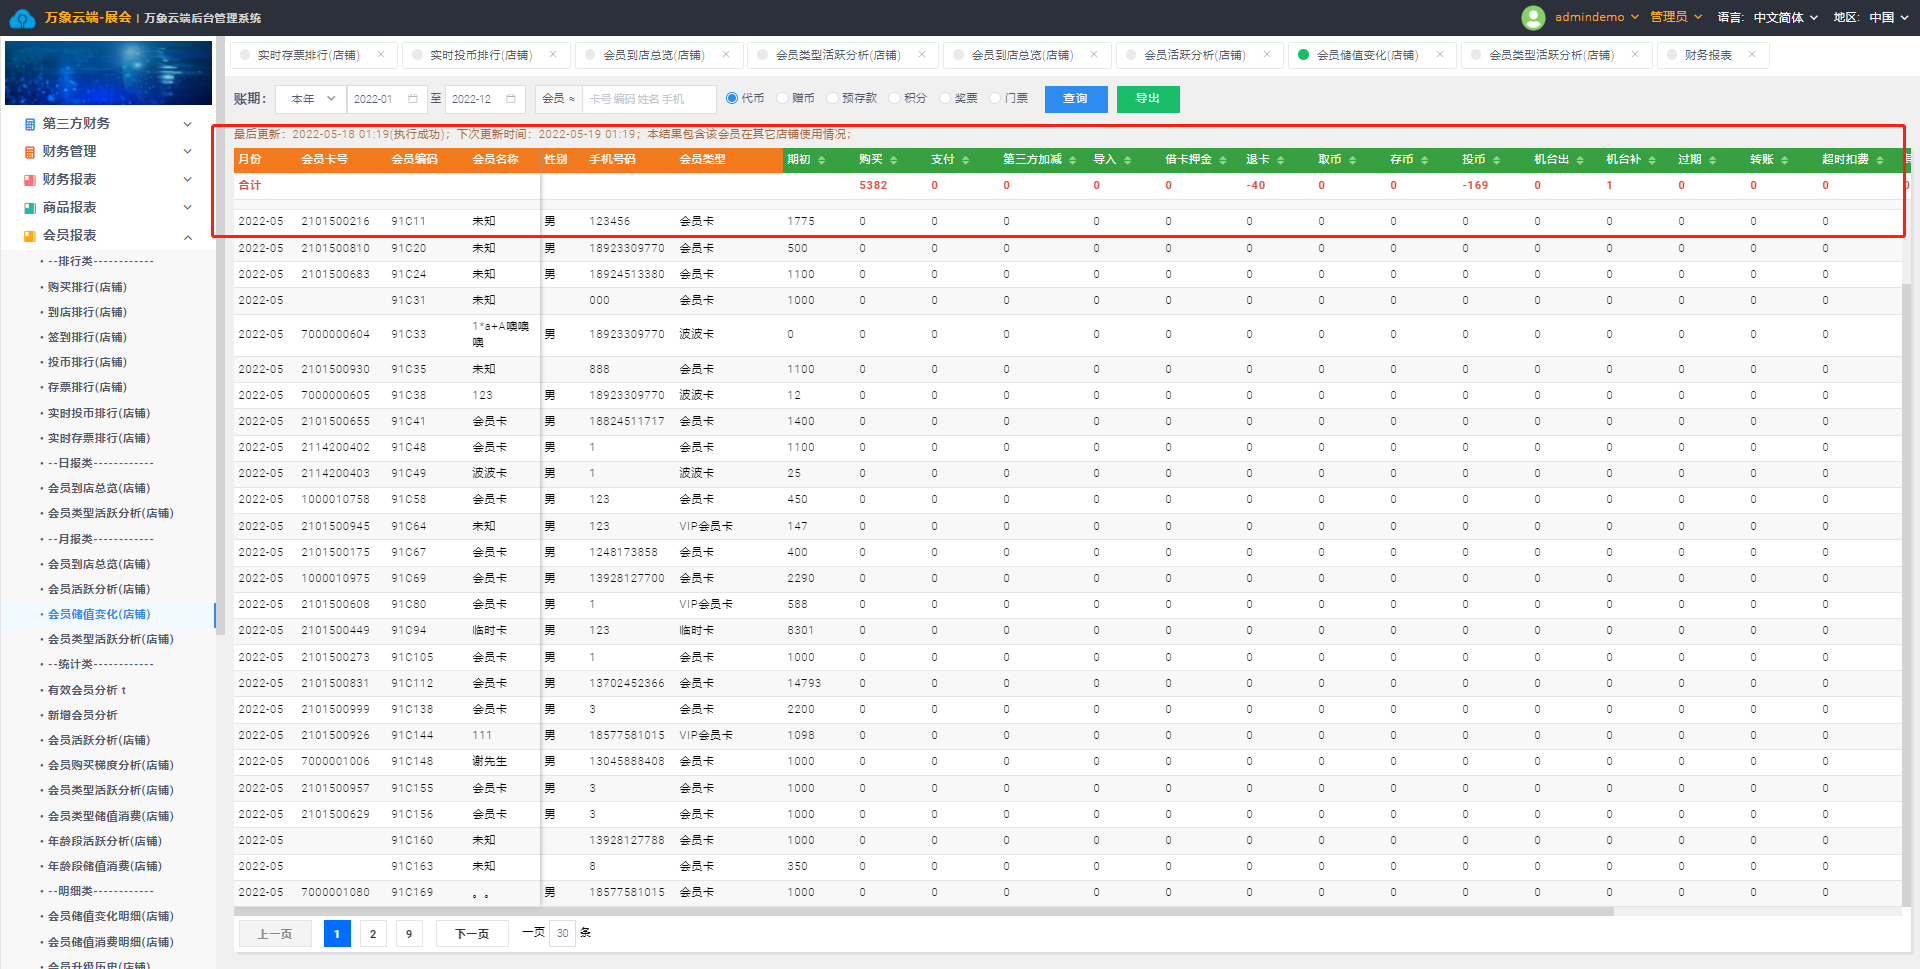Screen dimensions: 1920x969
Task: Select the 门票 radio button
Action: (x=995, y=98)
